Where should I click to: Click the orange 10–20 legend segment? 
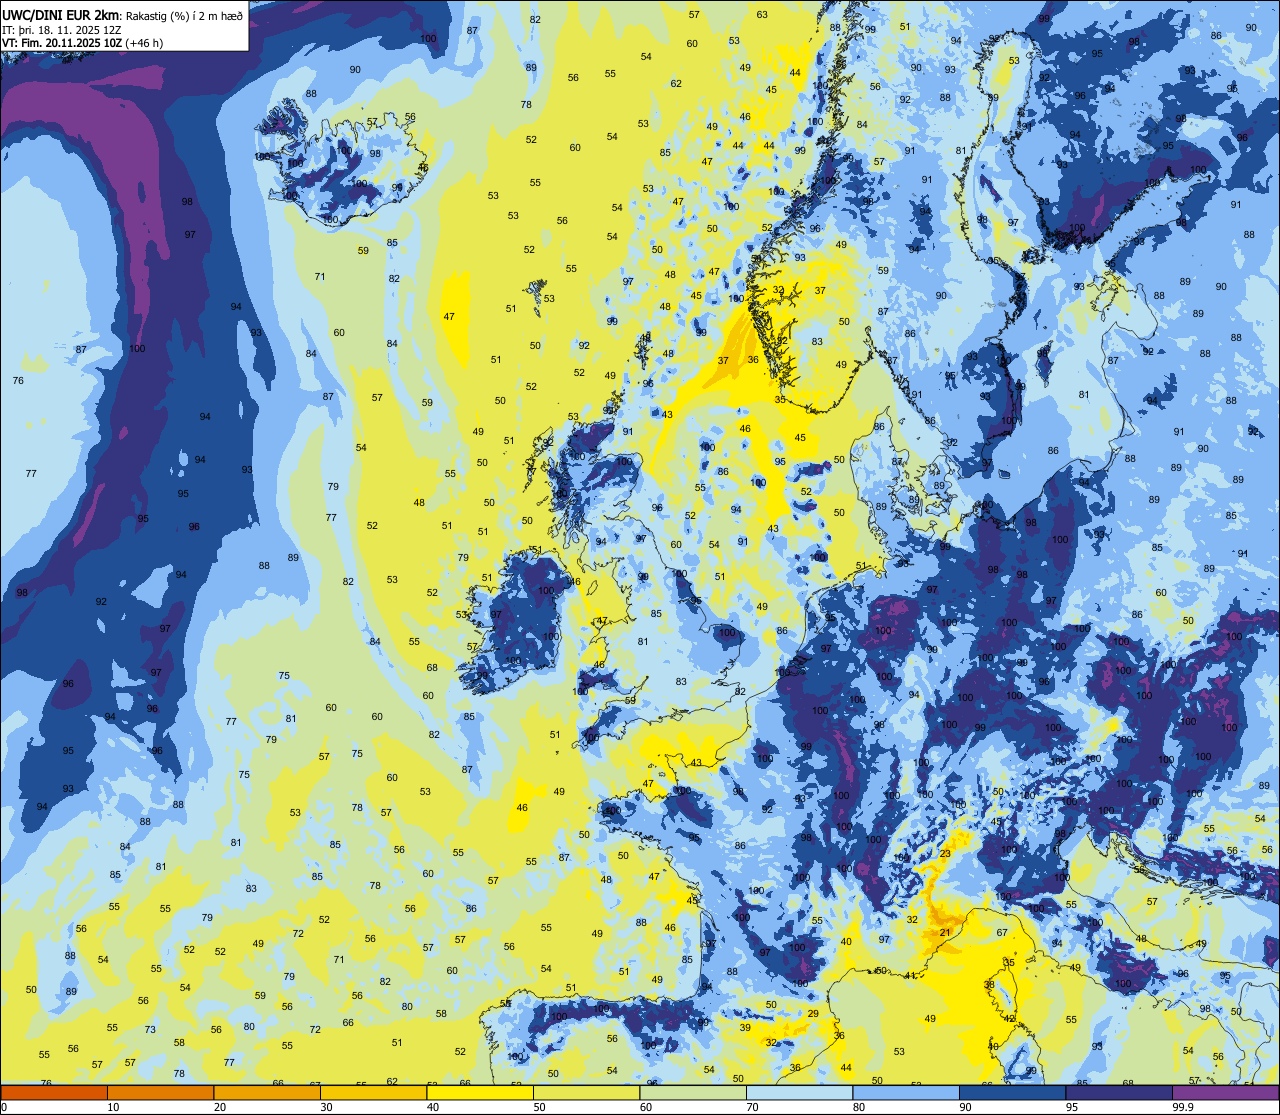160,1092
